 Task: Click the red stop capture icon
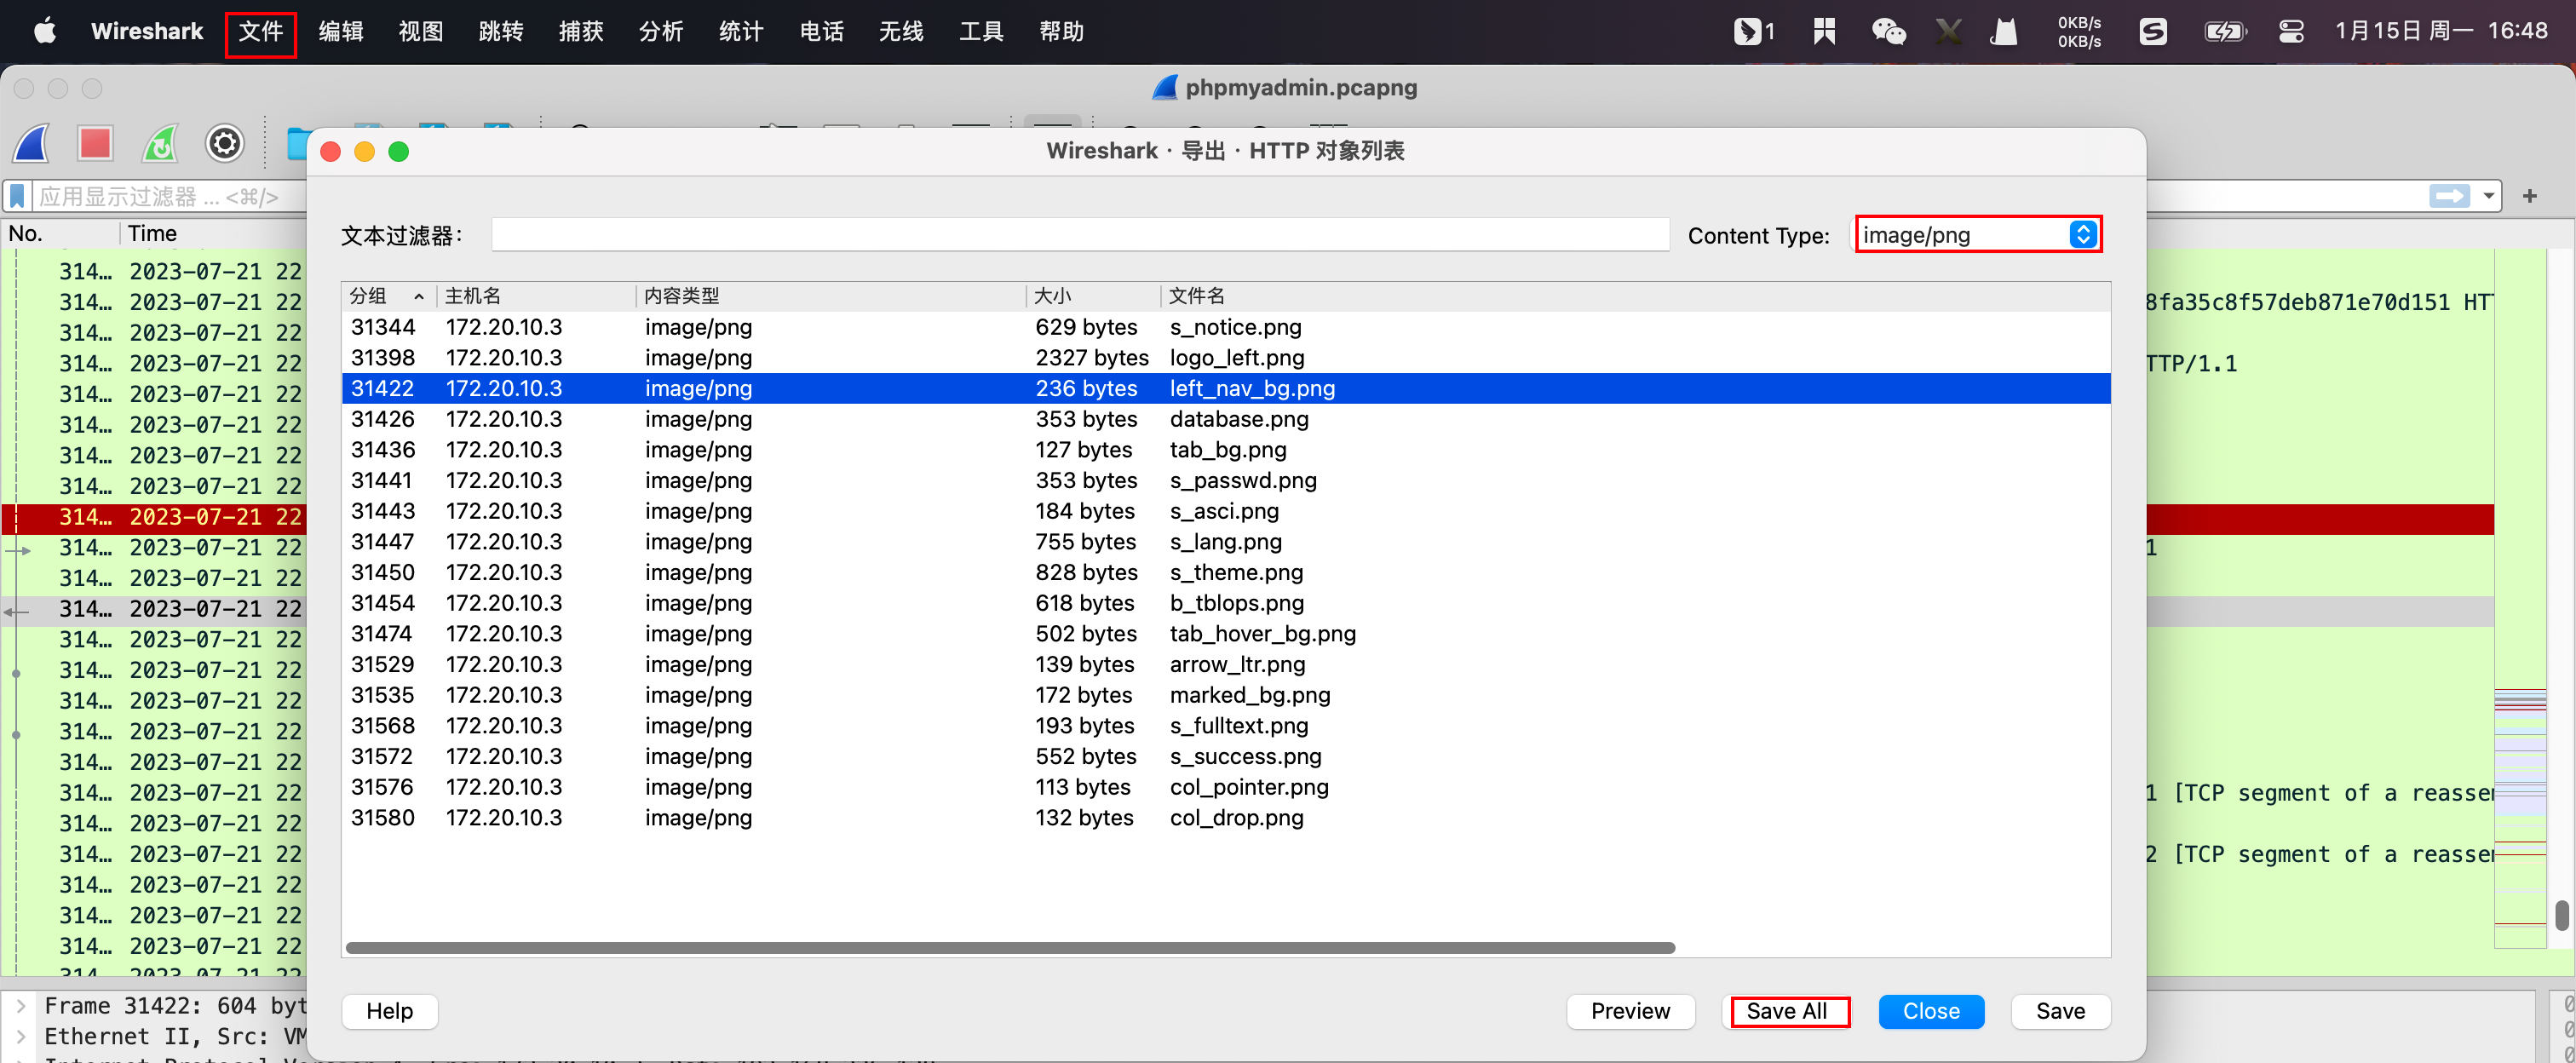click(95, 144)
